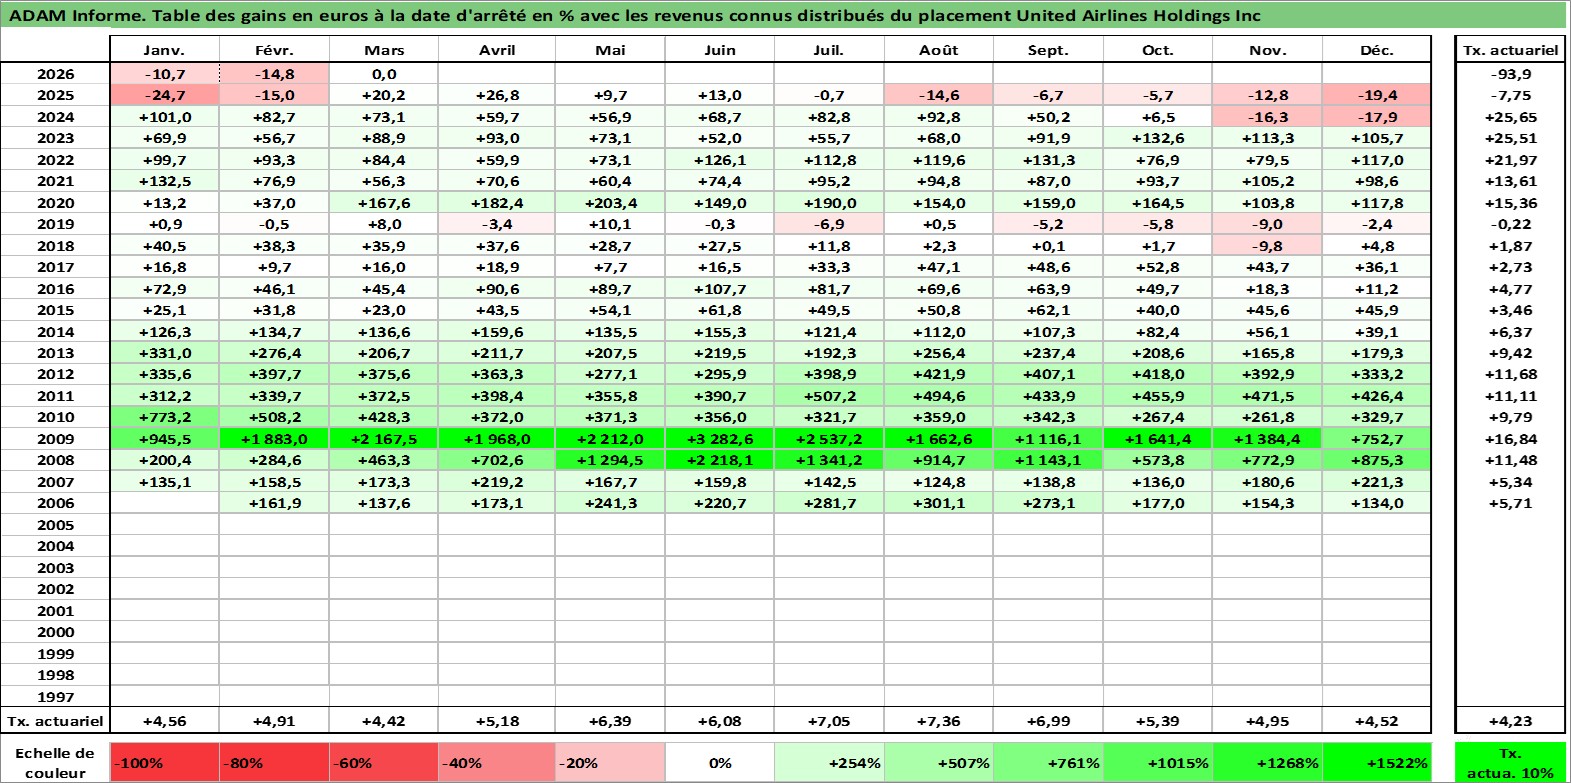Select cell with value +4,56 in bottom row
Viewport: 1571px width, 783px height.
[165, 721]
